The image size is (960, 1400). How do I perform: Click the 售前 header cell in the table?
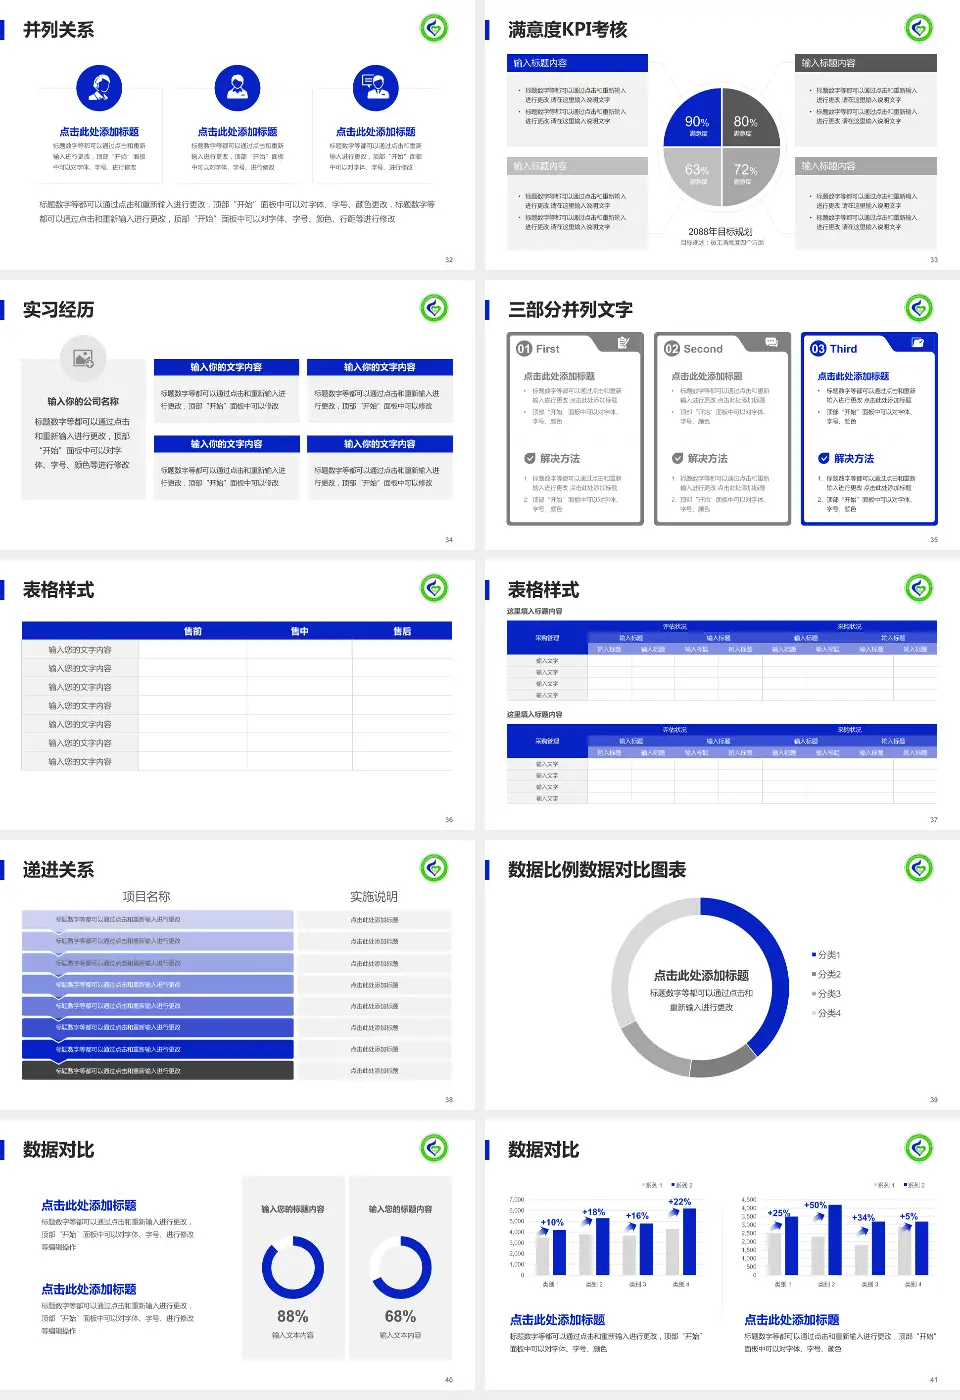click(x=192, y=630)
